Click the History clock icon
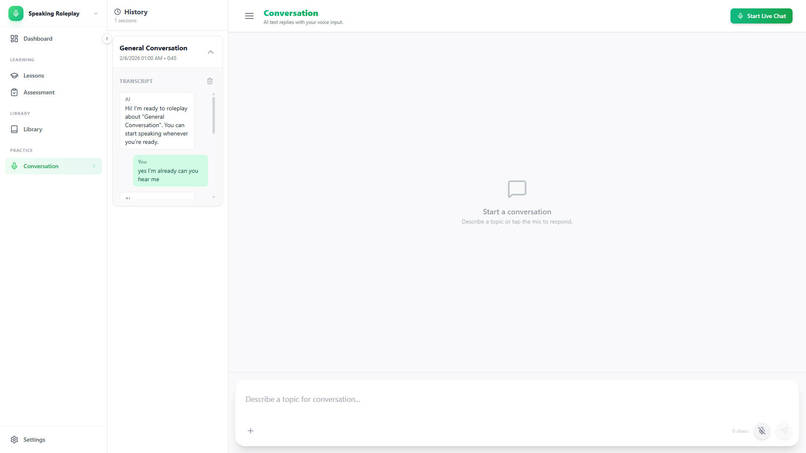The image size is (806, 453). (117, 11)
